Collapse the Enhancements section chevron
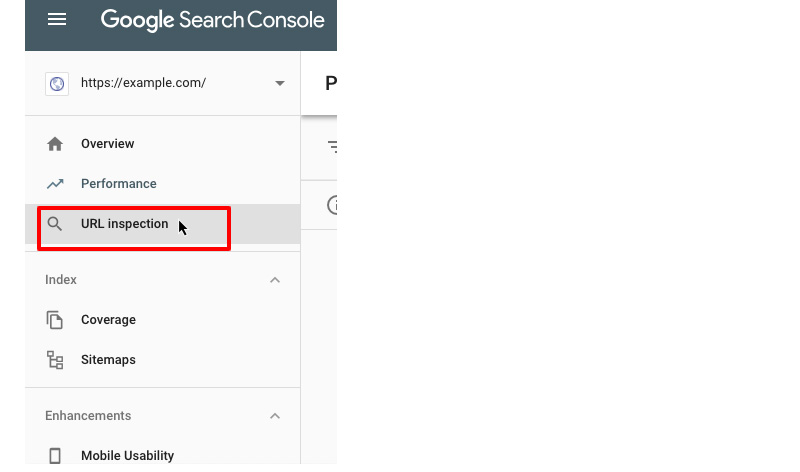 [275, 416]
